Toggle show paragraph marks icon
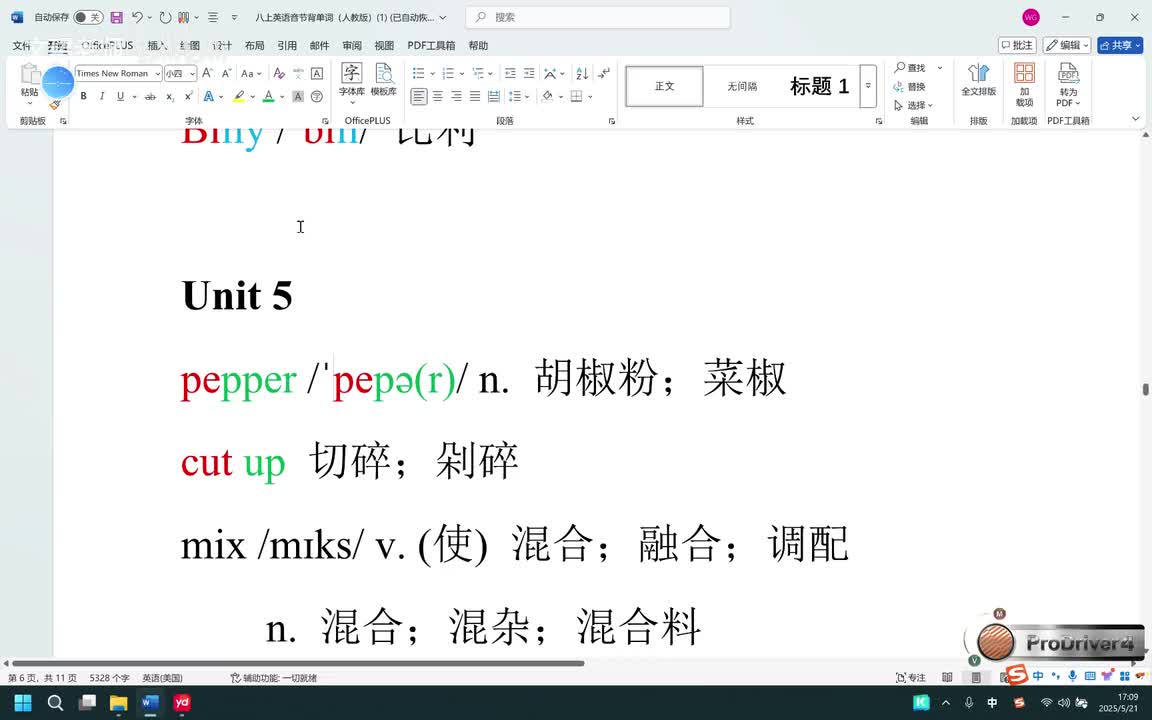 pos(604,73)
